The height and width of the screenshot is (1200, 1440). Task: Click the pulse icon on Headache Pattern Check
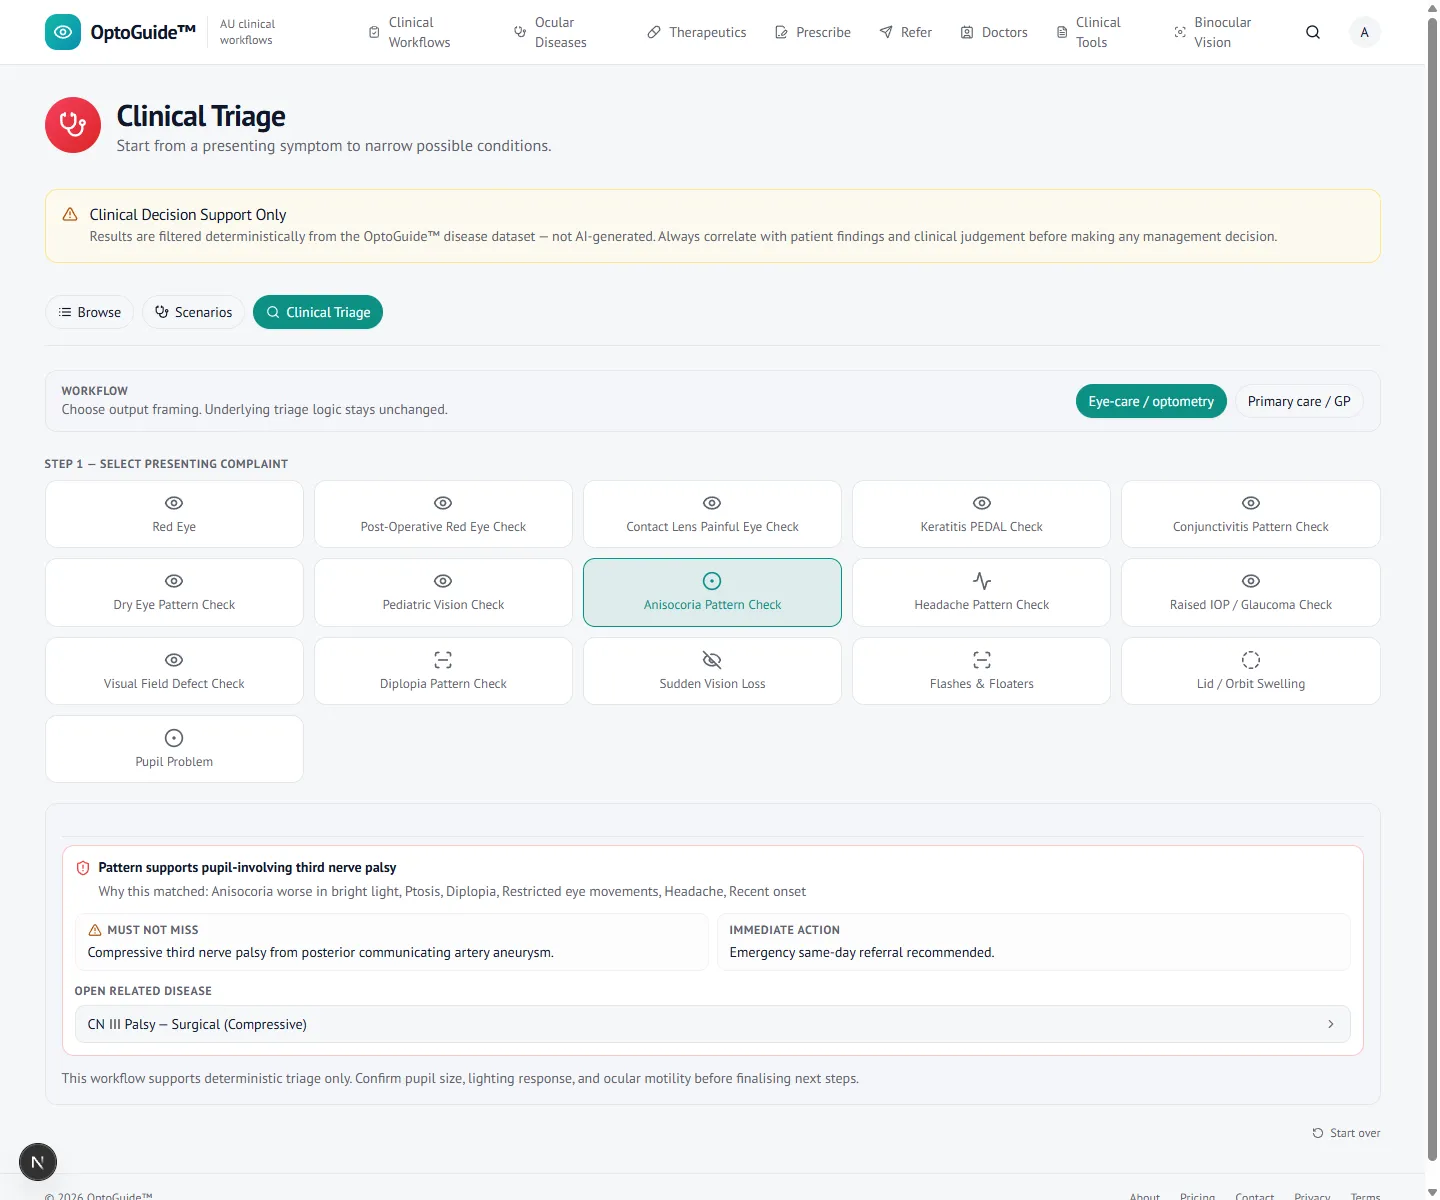[x=982, y=581]
